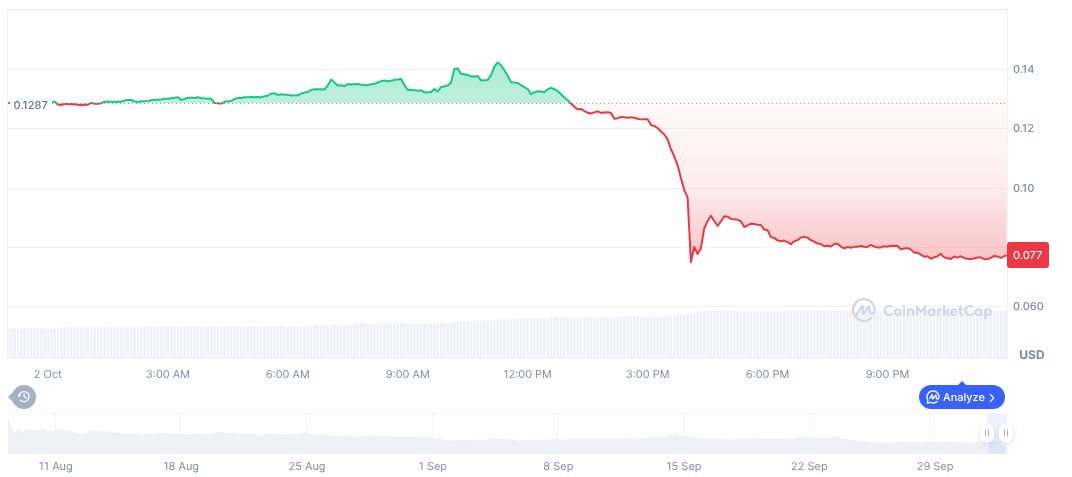Select the 6:00 AM time axis label
The width and height of the screenshot is (1072, 477).
coord(287,374)
